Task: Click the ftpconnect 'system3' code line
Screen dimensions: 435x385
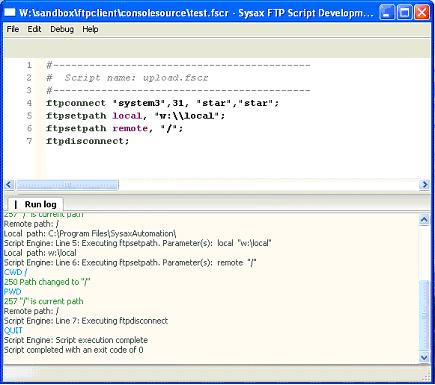Action: [x=162, y=103]
